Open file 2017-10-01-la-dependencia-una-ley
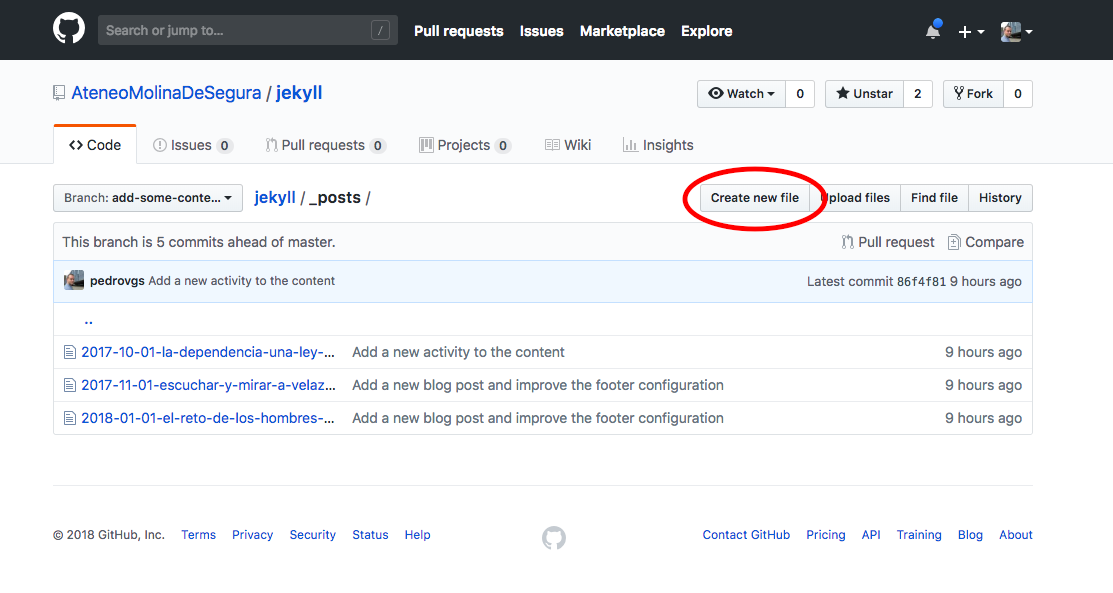1113x593 pixels. point(208,352)
